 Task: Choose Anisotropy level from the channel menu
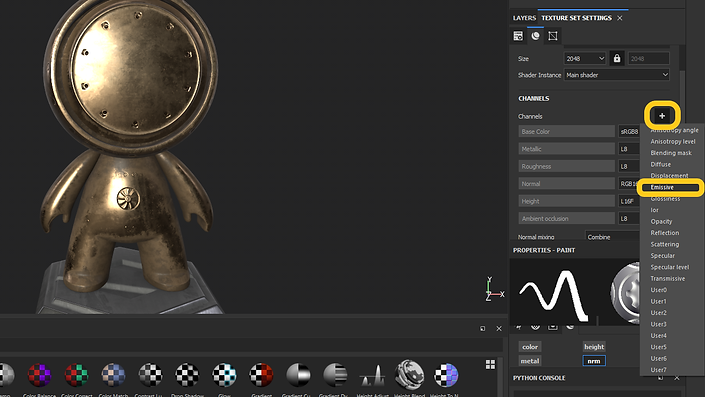673,142
